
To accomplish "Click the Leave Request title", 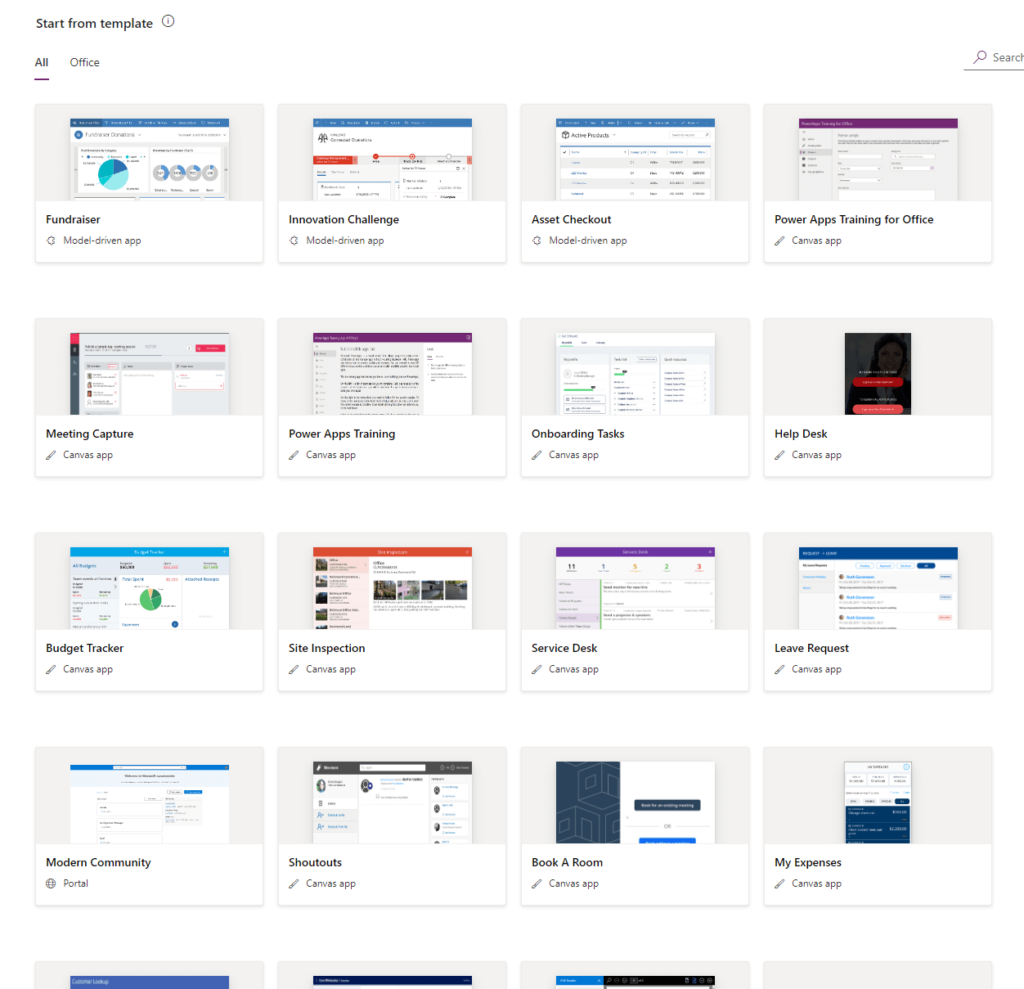I will coord(812,648).
